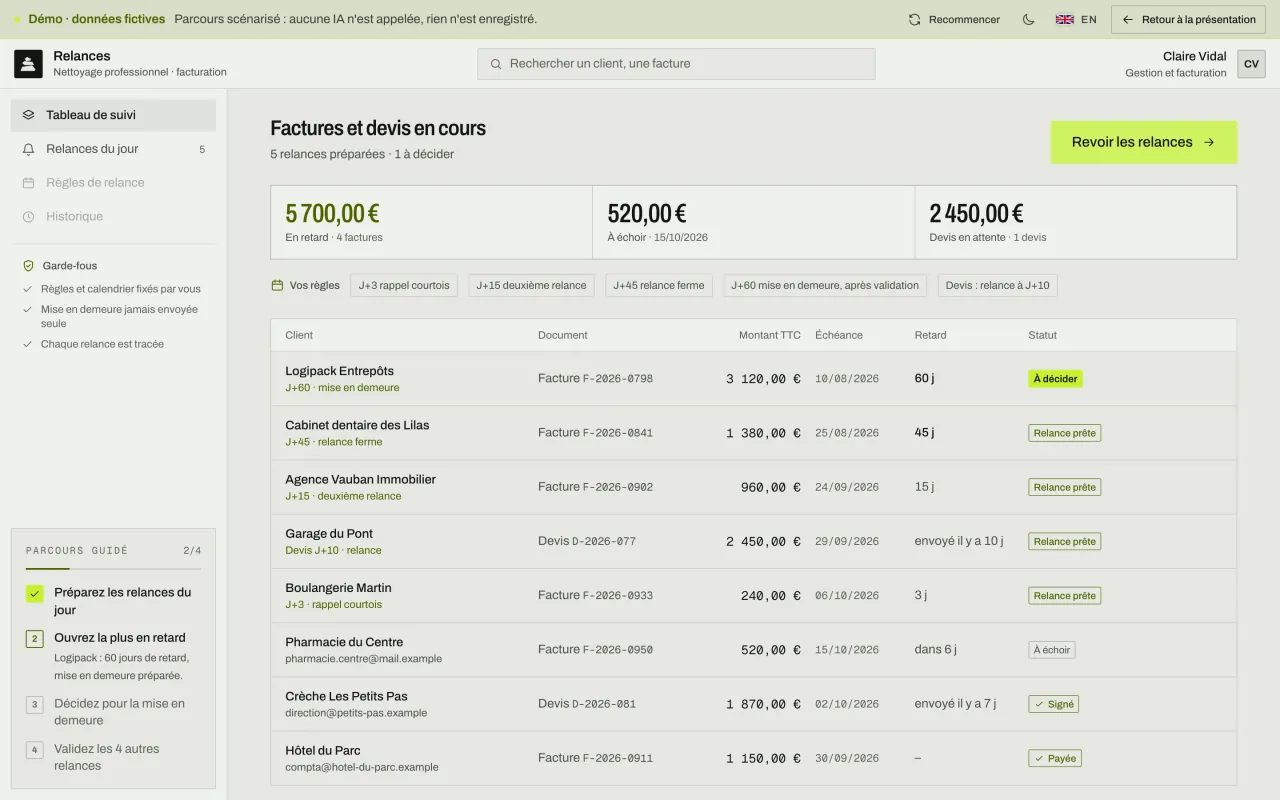Click the bell icon for Relances du jour
This screenshot has width=1280, height=800.
[28, 149]
